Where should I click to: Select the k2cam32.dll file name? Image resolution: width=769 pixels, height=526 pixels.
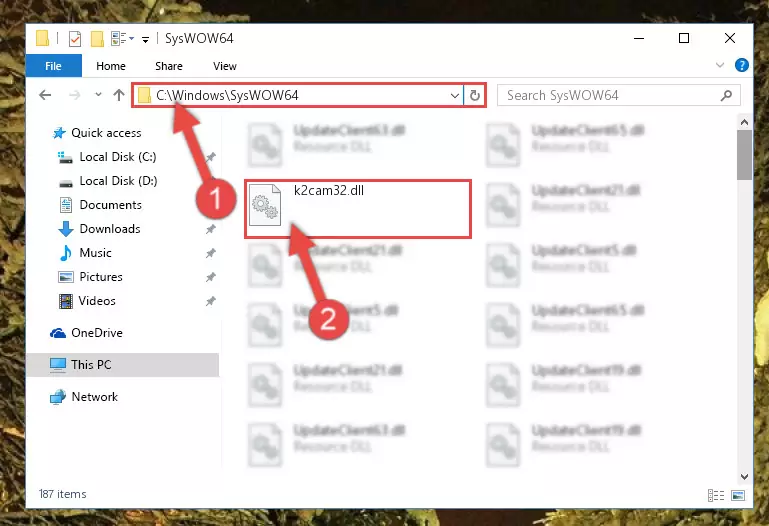tap(329, 191)
